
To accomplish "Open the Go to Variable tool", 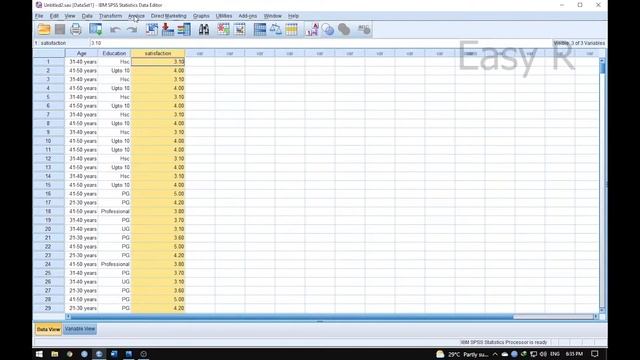I will 168,29.
